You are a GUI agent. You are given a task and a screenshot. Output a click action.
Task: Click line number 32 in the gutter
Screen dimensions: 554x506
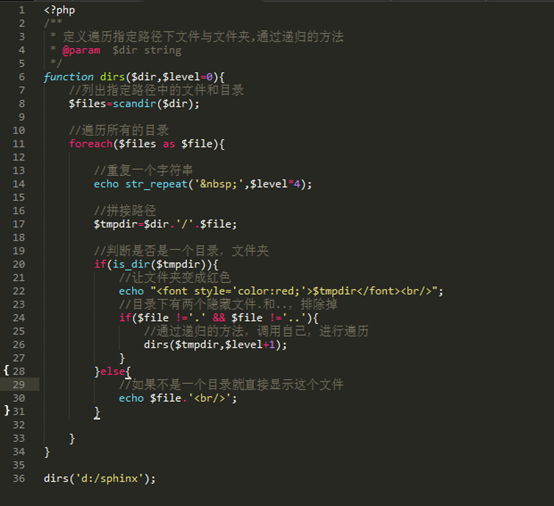click(19, 425)
